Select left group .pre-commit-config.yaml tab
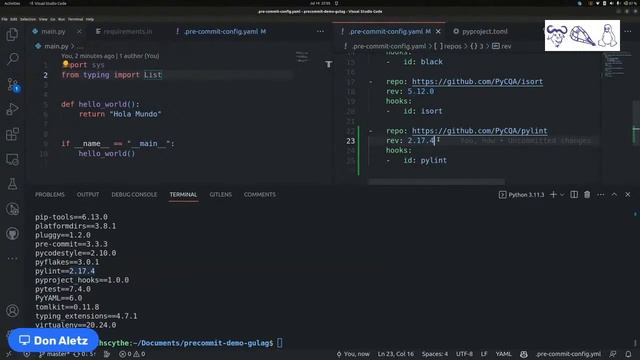Viewport: 640px width, 360px height. (221, 31)
